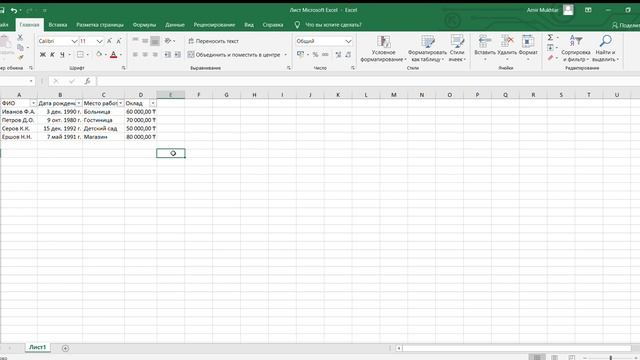Image resolution: width=640 pixels, height=360 pixels.
Task: Open the font size 11 dropdown
Action: (100, 41)
